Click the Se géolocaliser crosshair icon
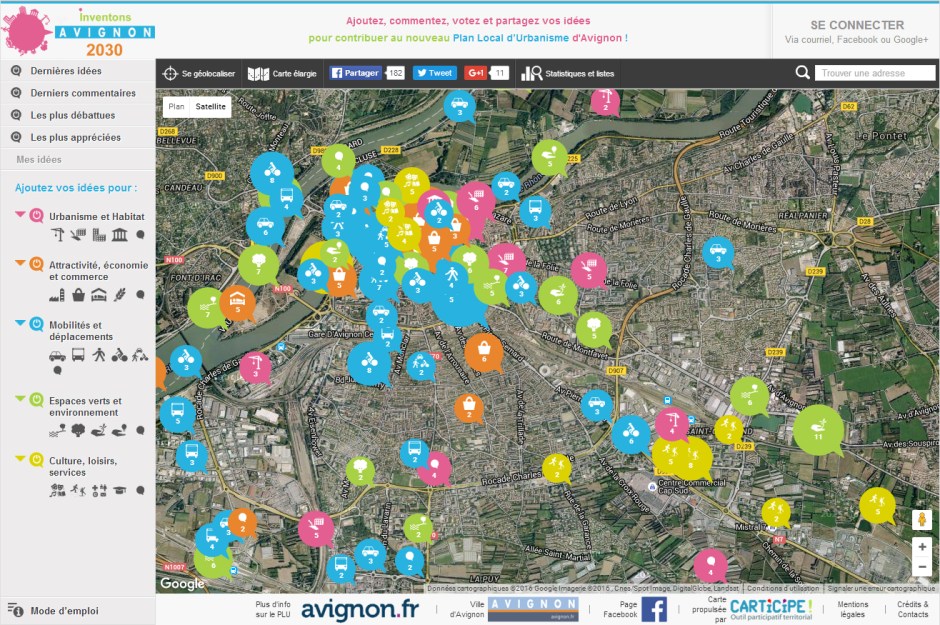 (171, 73)
